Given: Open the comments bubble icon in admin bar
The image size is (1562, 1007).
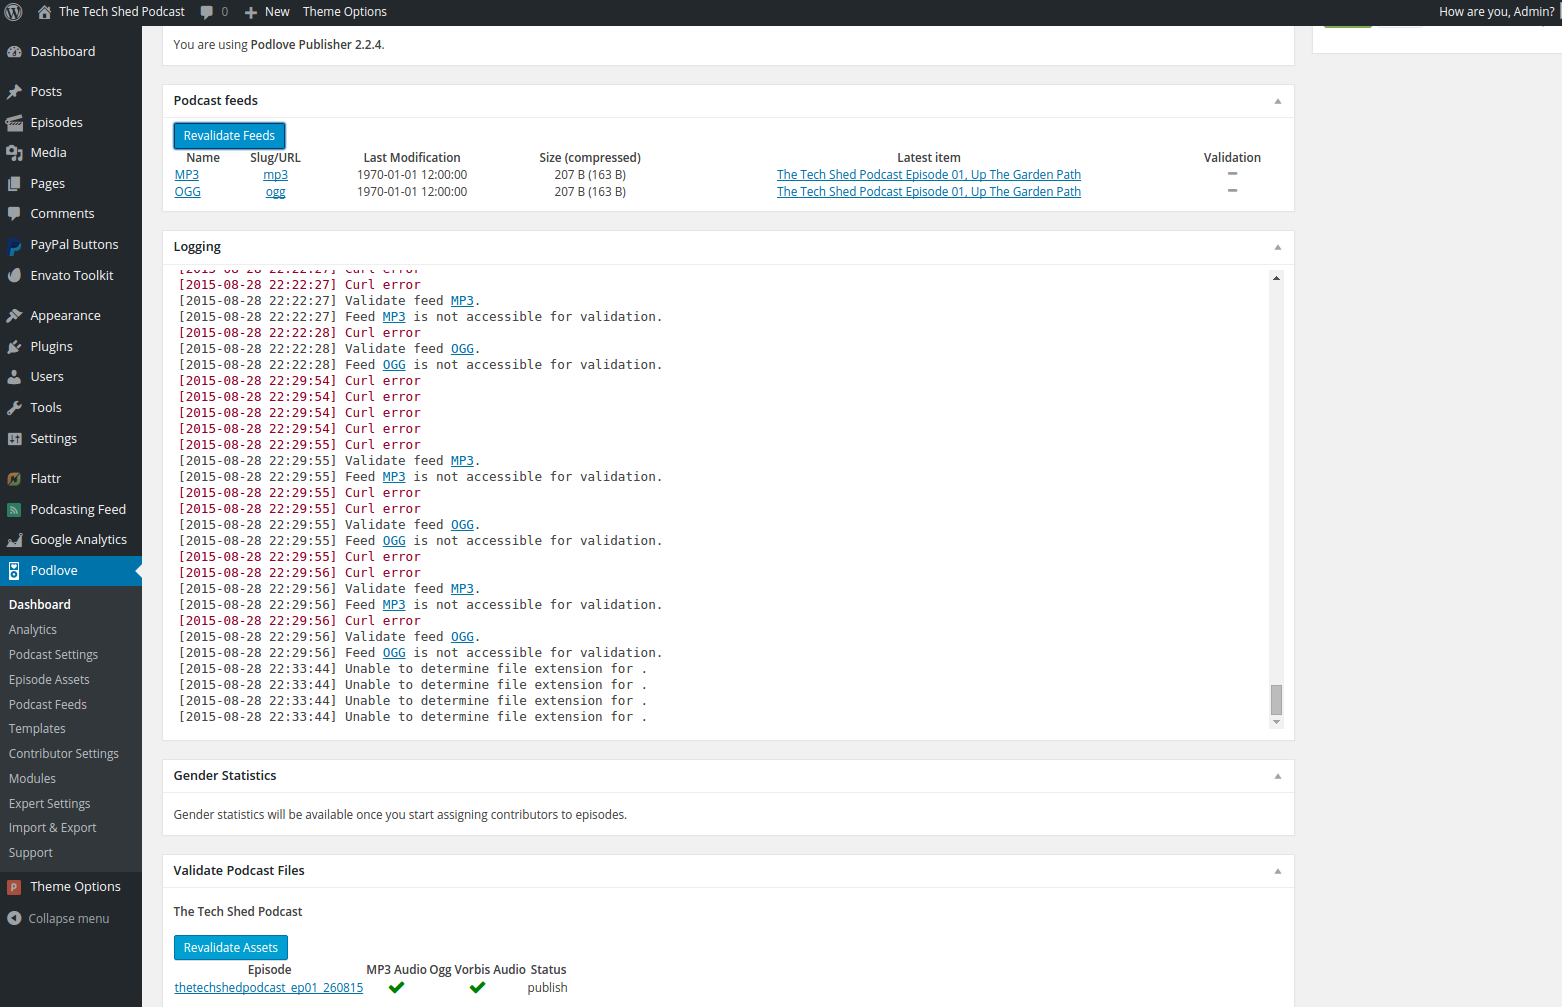Looking at the screenshot, I should (206, 12).
